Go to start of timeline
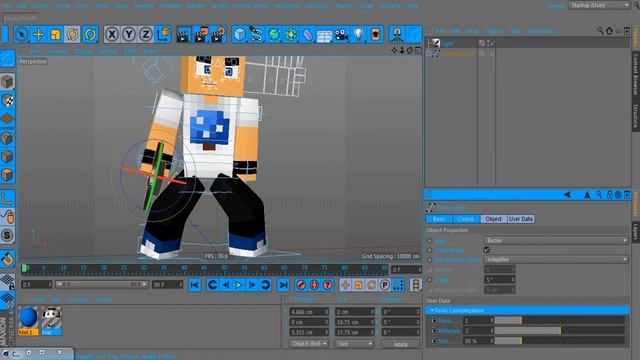 [x=195, y=285]
